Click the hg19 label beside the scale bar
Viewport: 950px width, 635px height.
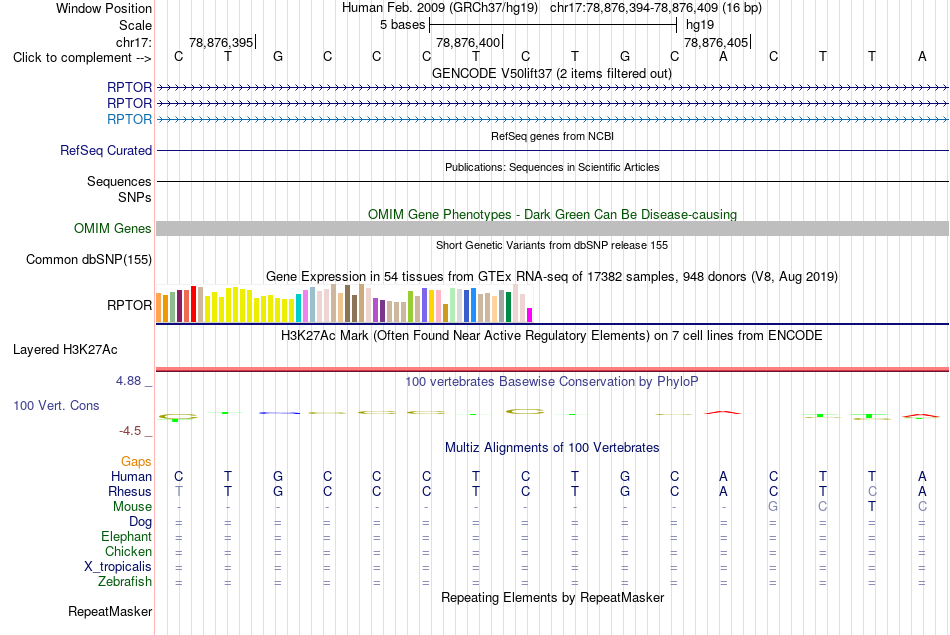pos(700,25)
